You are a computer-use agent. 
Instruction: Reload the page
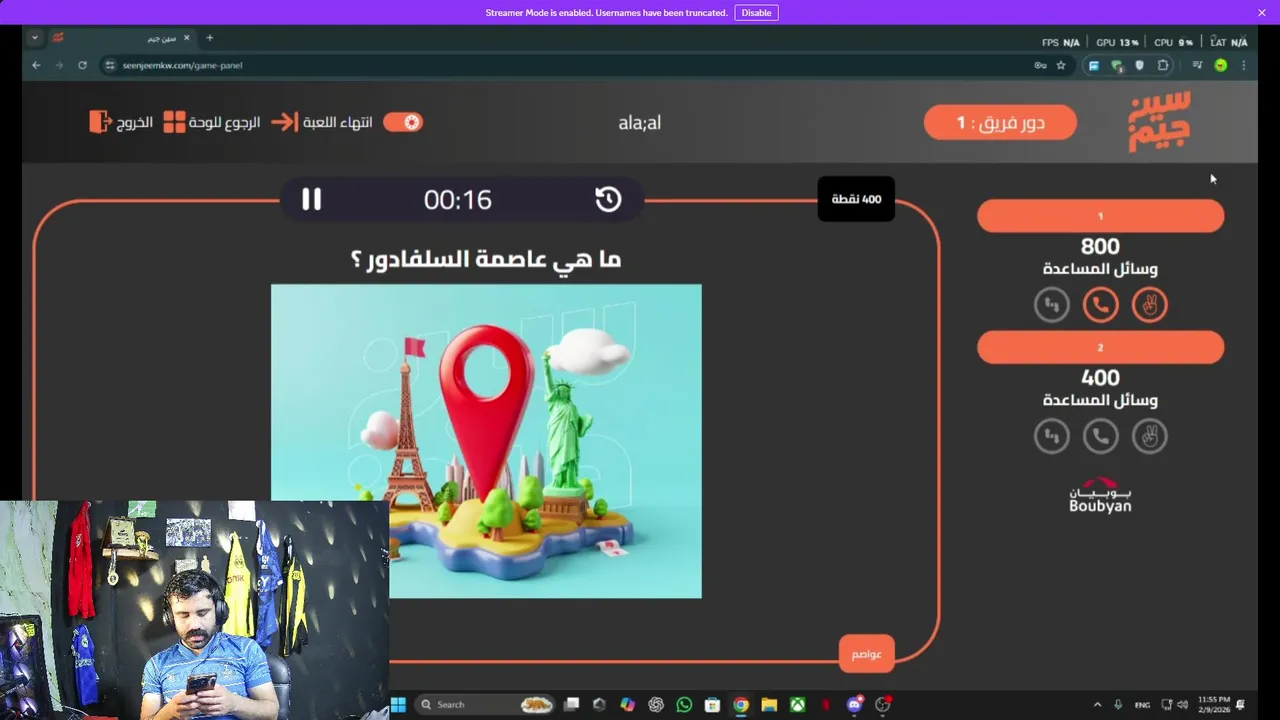[x=82, y=65]
